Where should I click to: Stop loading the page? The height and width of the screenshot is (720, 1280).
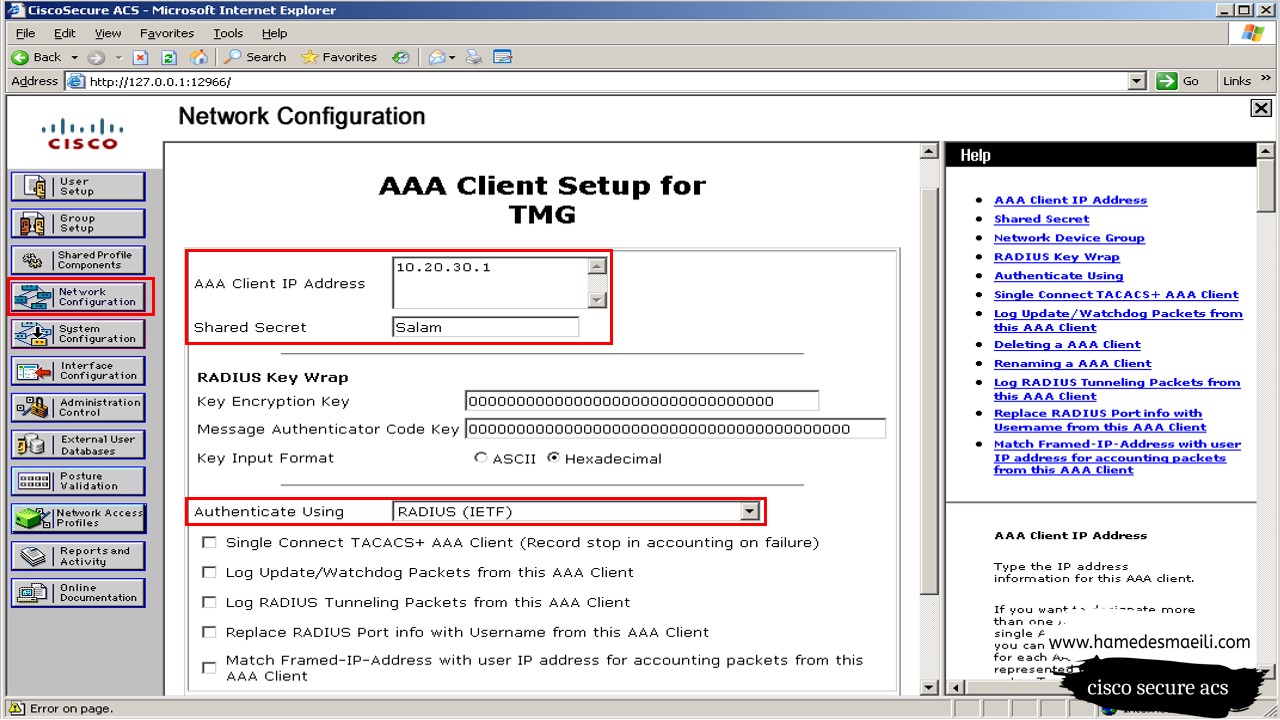coord(141,57)
